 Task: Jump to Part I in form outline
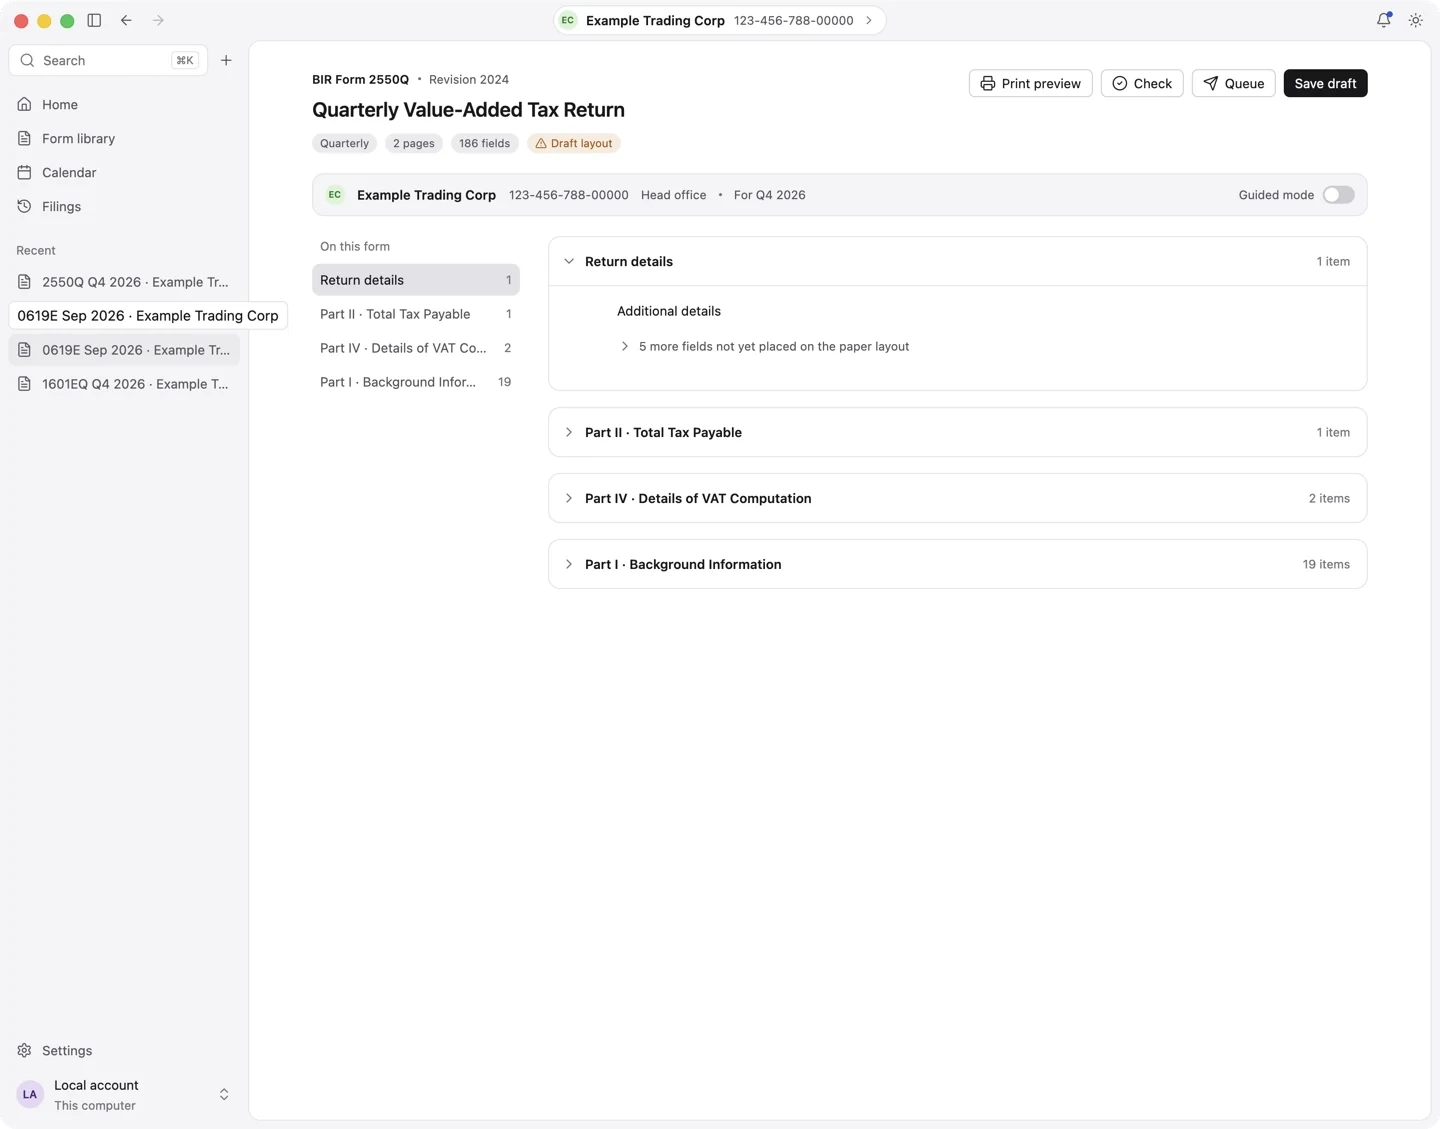tap(416, 382)
